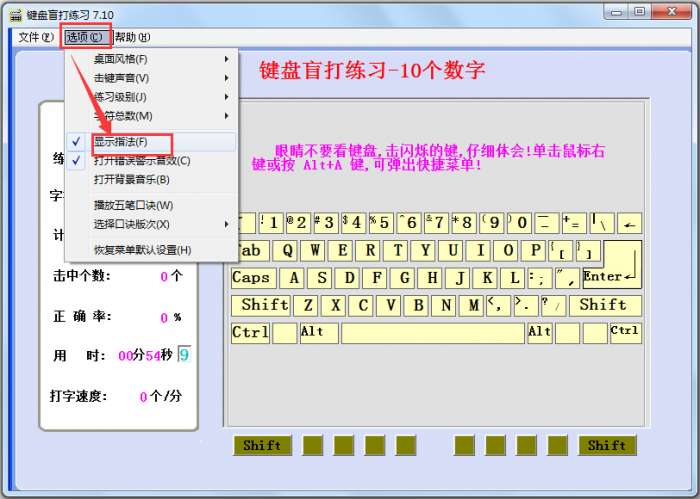This screenshot has width=700, height=499.
Task: Click the backspace arrow key
Action: 629,223
